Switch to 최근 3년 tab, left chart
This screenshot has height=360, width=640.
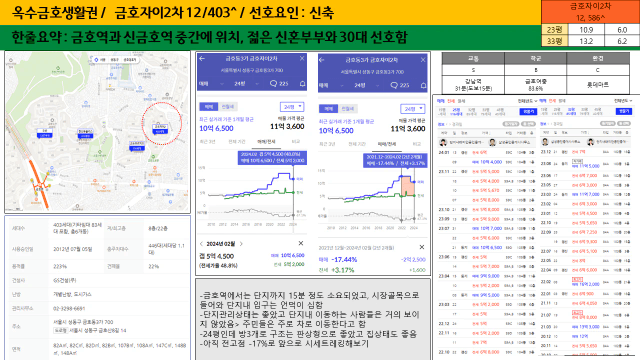click(207, 141)
